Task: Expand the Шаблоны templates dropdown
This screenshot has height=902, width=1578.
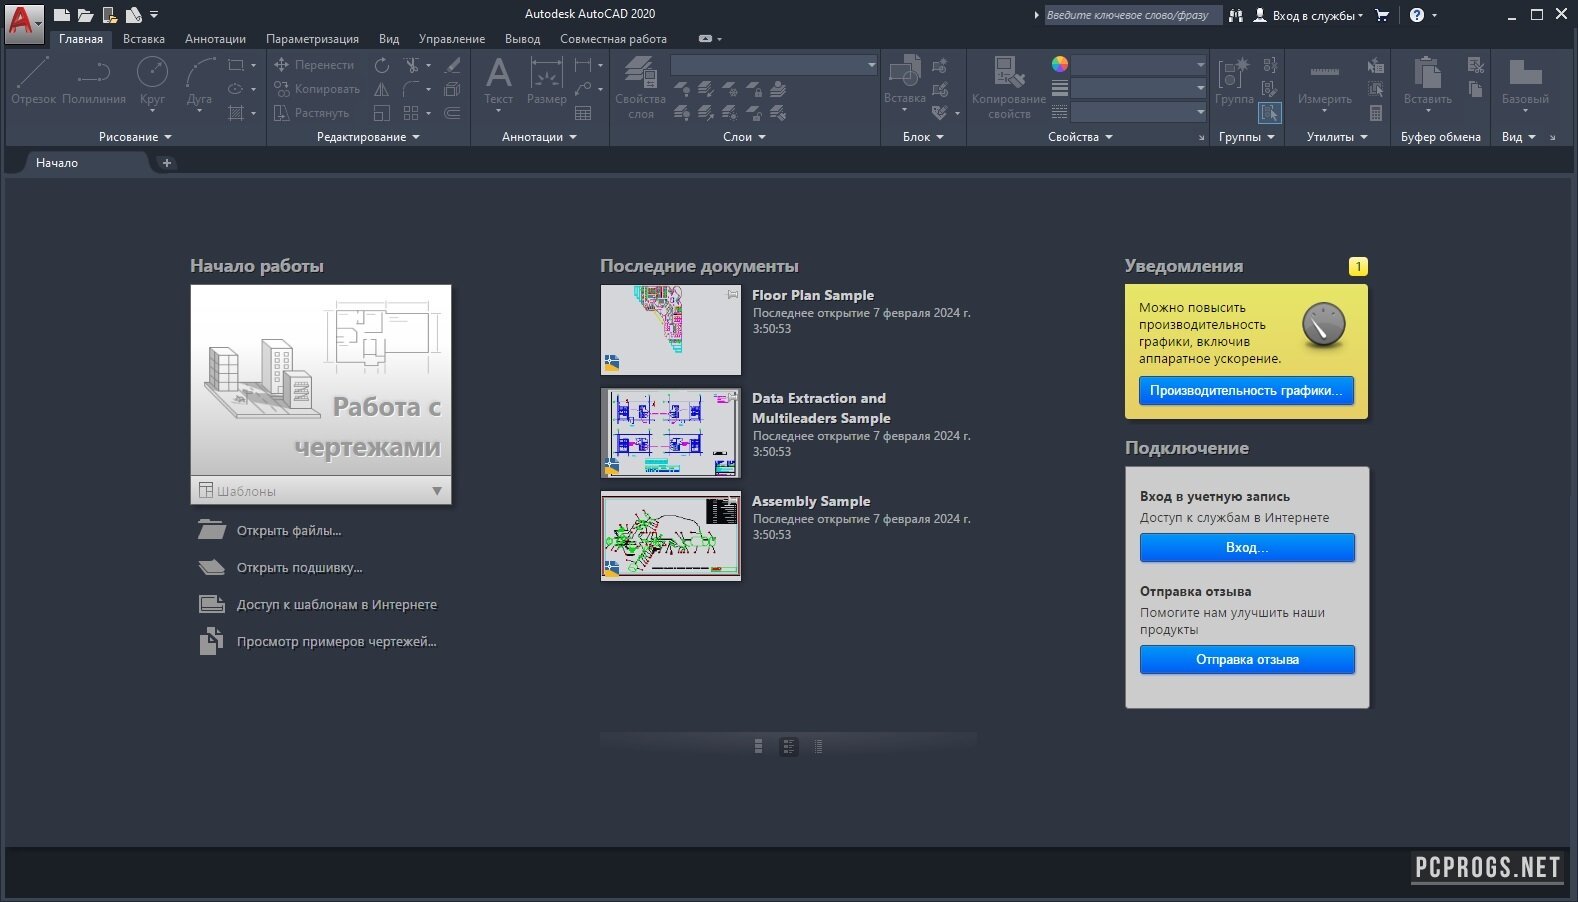Action: 436,491
